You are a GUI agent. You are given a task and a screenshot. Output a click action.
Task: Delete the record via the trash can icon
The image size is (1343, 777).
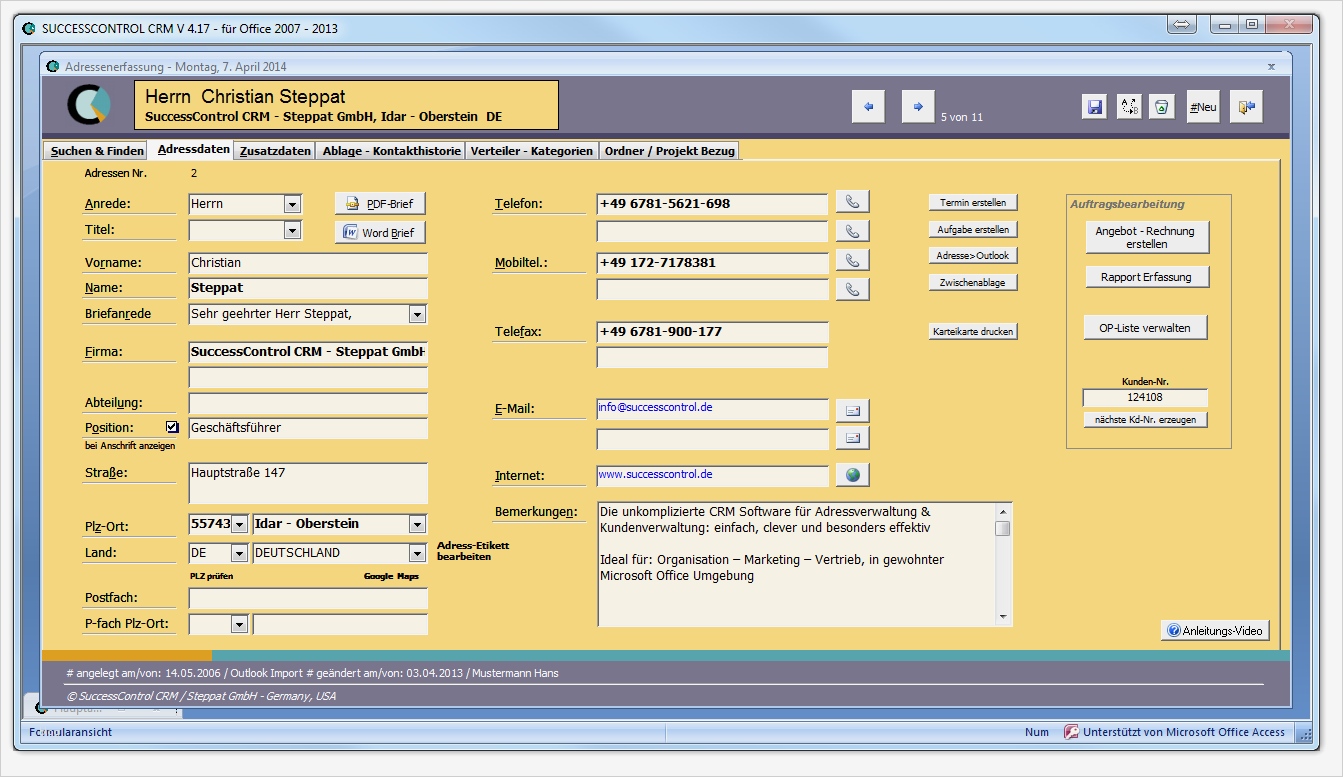click(x=1161, y=105)
